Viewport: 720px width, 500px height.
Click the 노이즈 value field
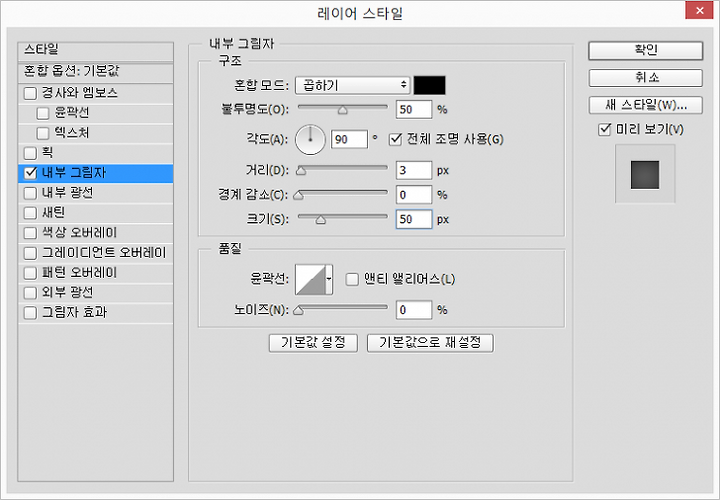point(414,310)
